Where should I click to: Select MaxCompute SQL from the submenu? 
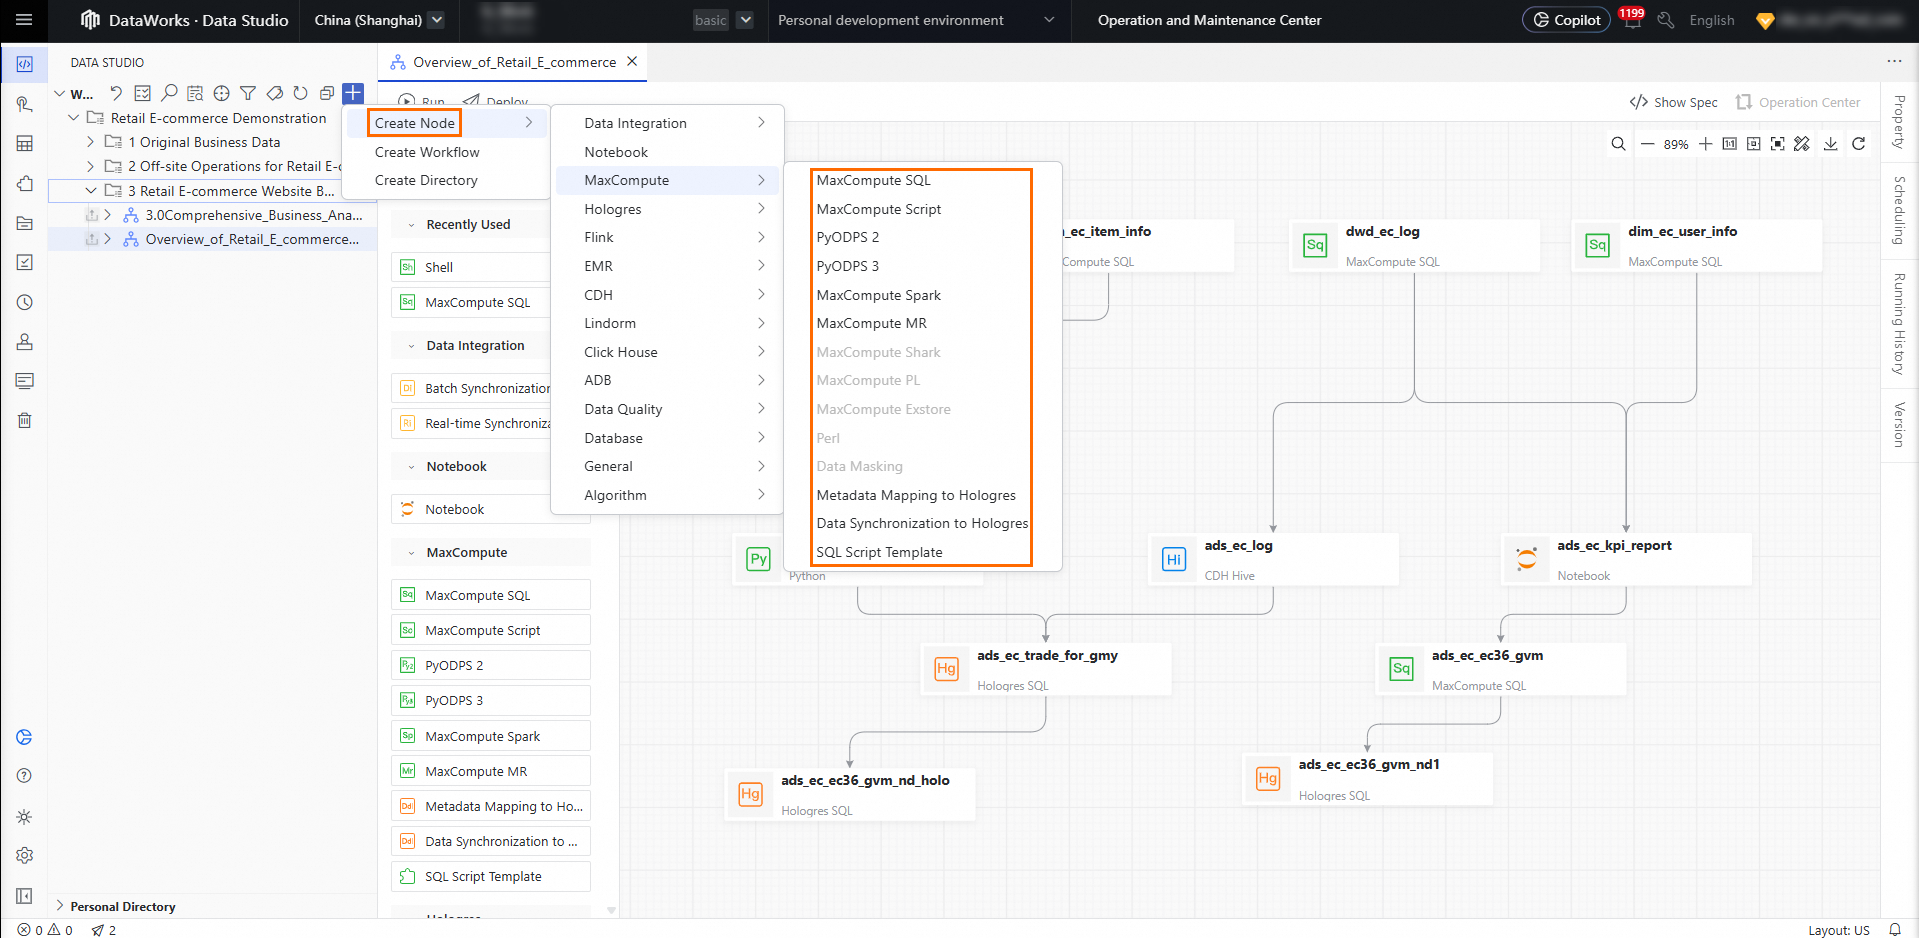(x=873, y=180)
